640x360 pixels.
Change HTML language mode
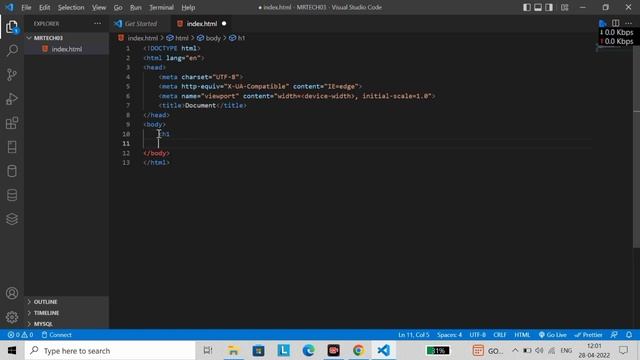[x=522, y=335]
